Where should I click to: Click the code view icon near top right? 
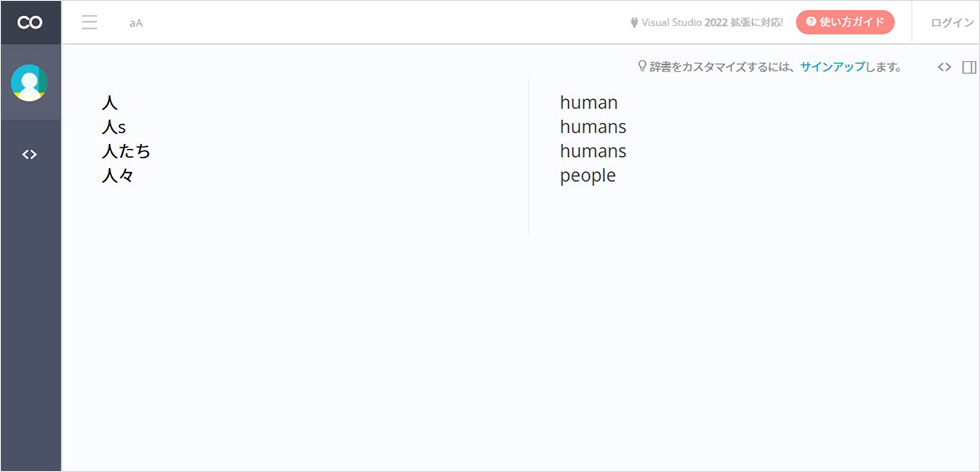(x=944, y=67)
